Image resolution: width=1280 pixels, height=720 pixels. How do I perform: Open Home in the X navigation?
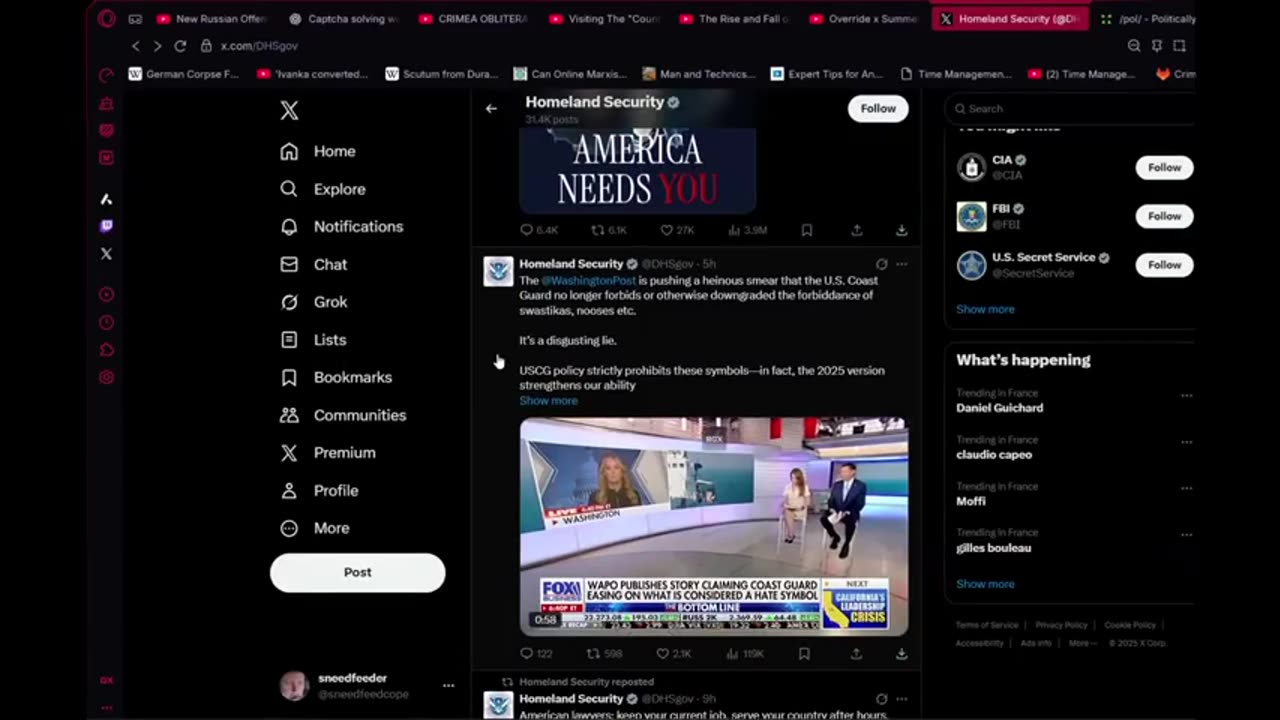tap(318, 151)
